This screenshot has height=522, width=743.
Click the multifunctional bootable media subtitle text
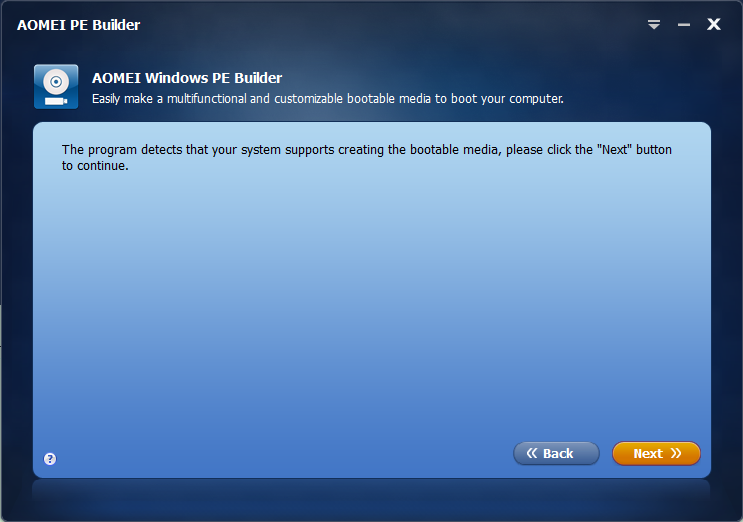click(x=328, y=99)
